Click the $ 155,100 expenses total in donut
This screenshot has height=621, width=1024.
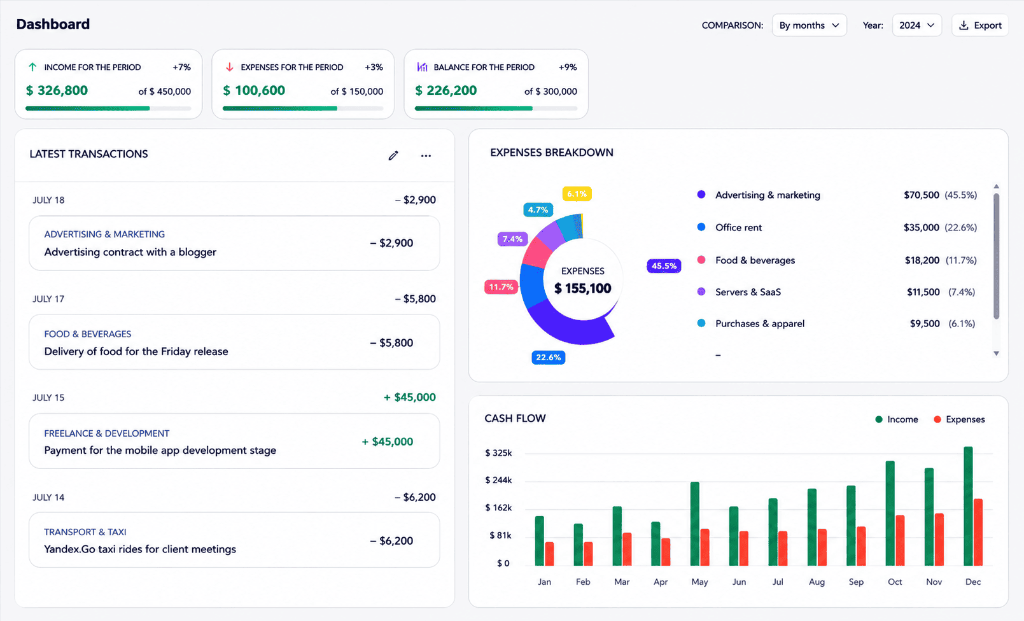(583, 288)
